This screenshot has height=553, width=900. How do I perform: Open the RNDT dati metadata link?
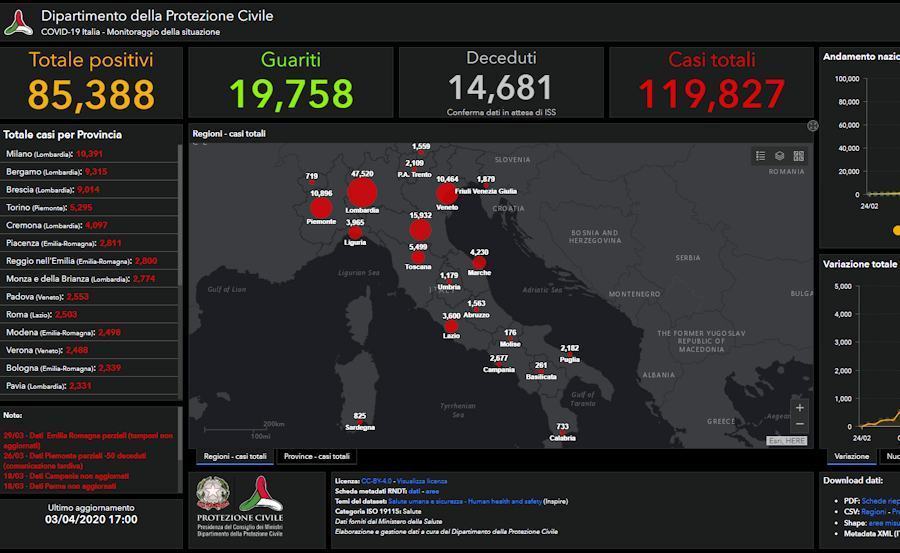[x=414, y=492]
